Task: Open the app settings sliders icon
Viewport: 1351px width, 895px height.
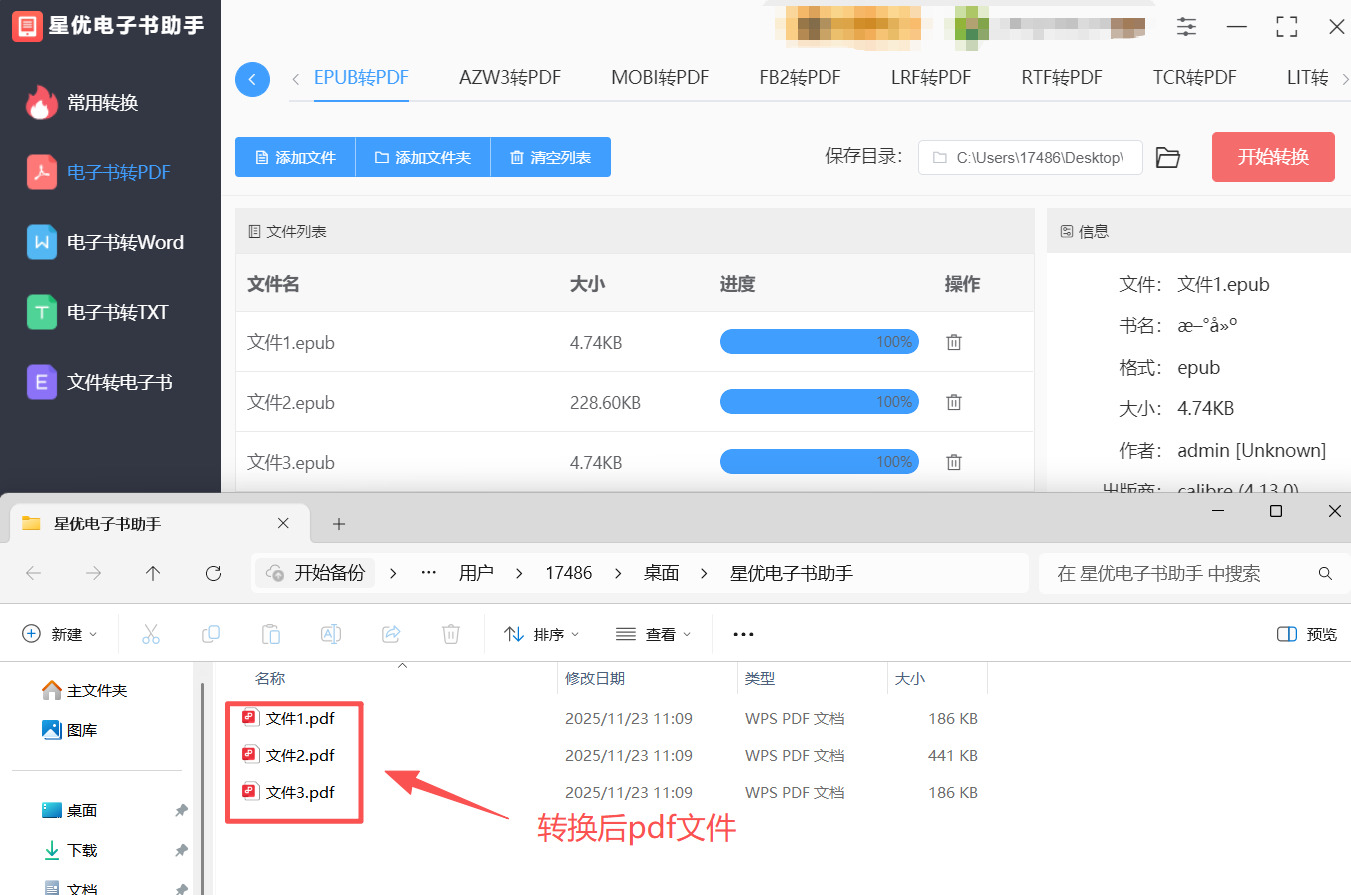Action: (1186, 27)
